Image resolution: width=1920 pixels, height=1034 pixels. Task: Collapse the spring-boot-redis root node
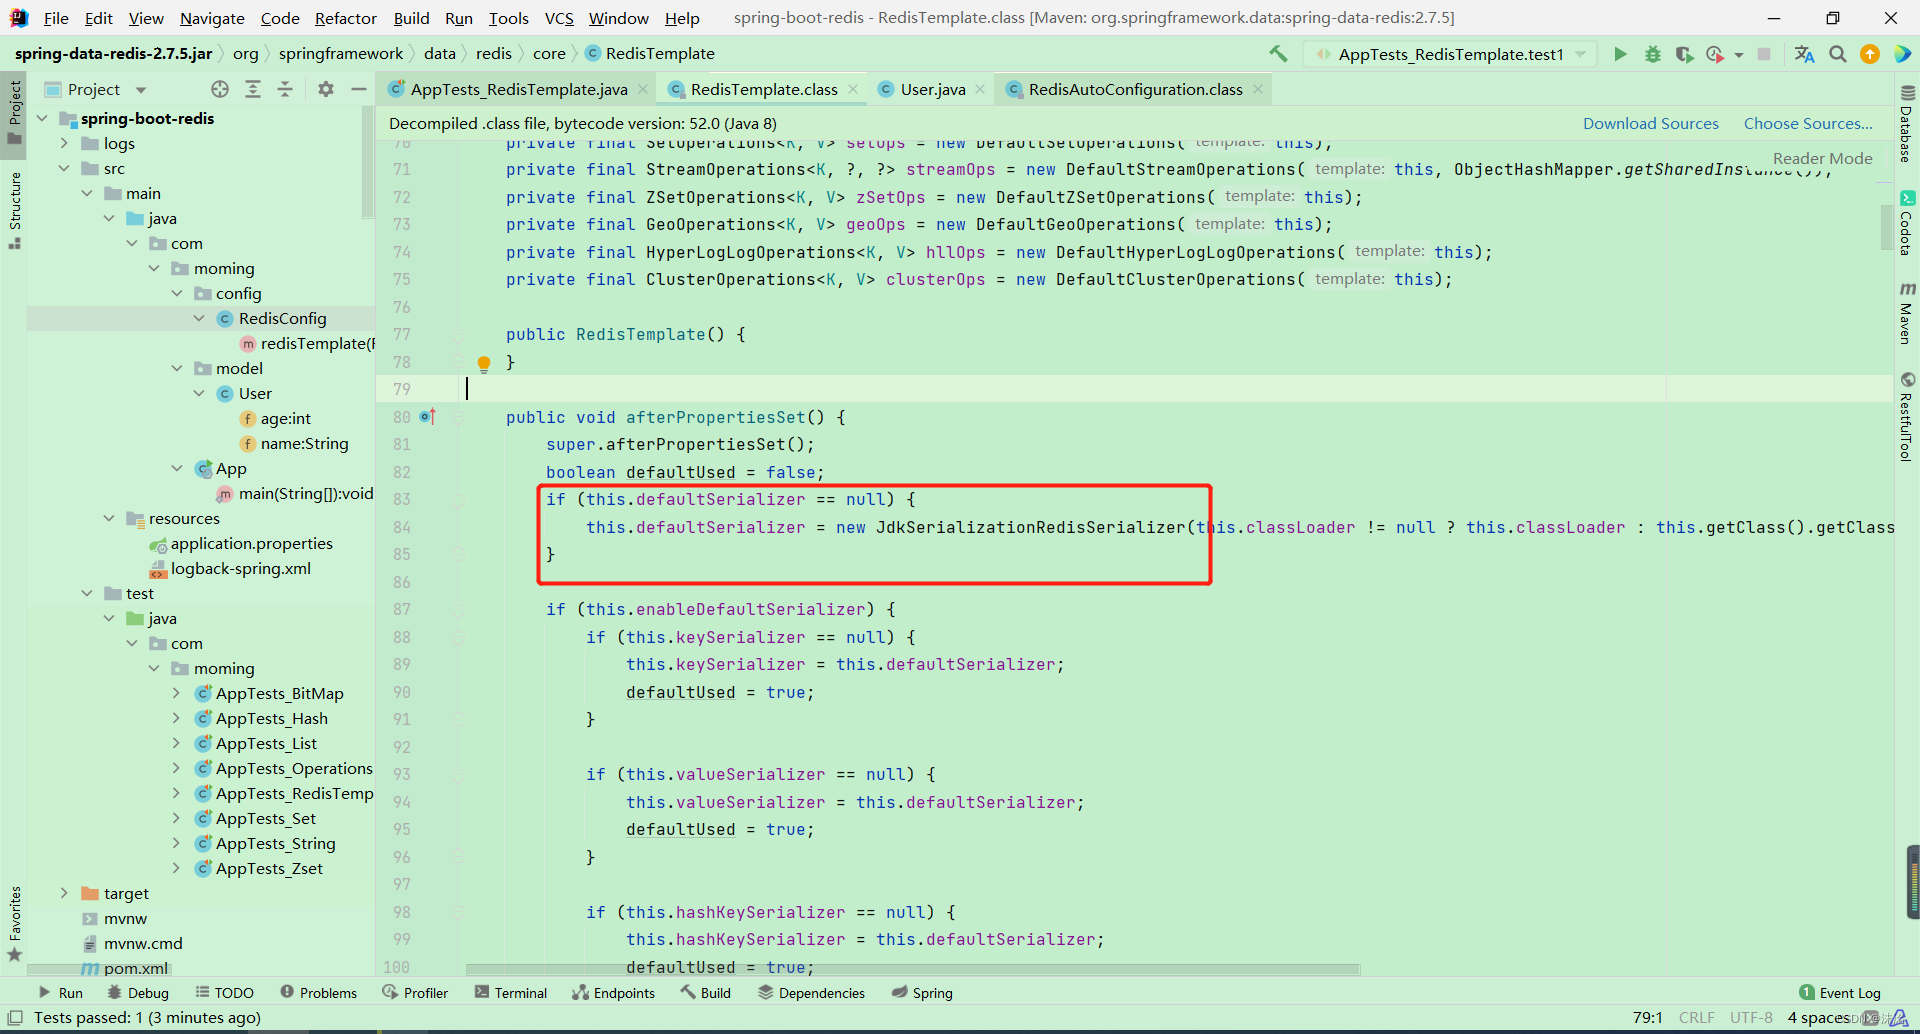pyautogui.click(x=42, y=118)
